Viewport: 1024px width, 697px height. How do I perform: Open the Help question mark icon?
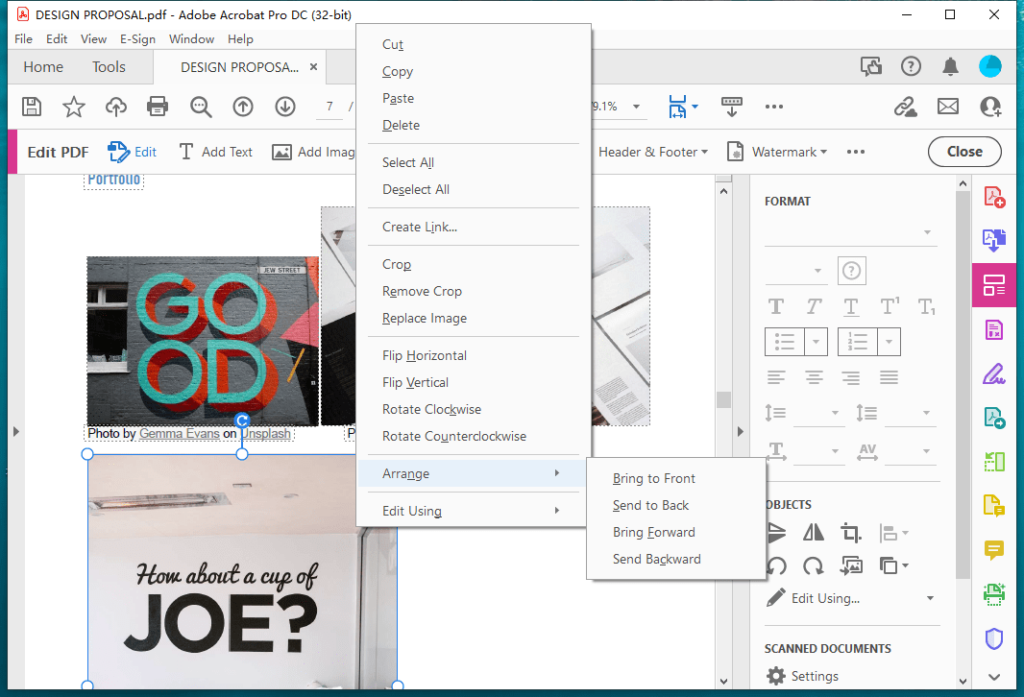pos(910,66)
